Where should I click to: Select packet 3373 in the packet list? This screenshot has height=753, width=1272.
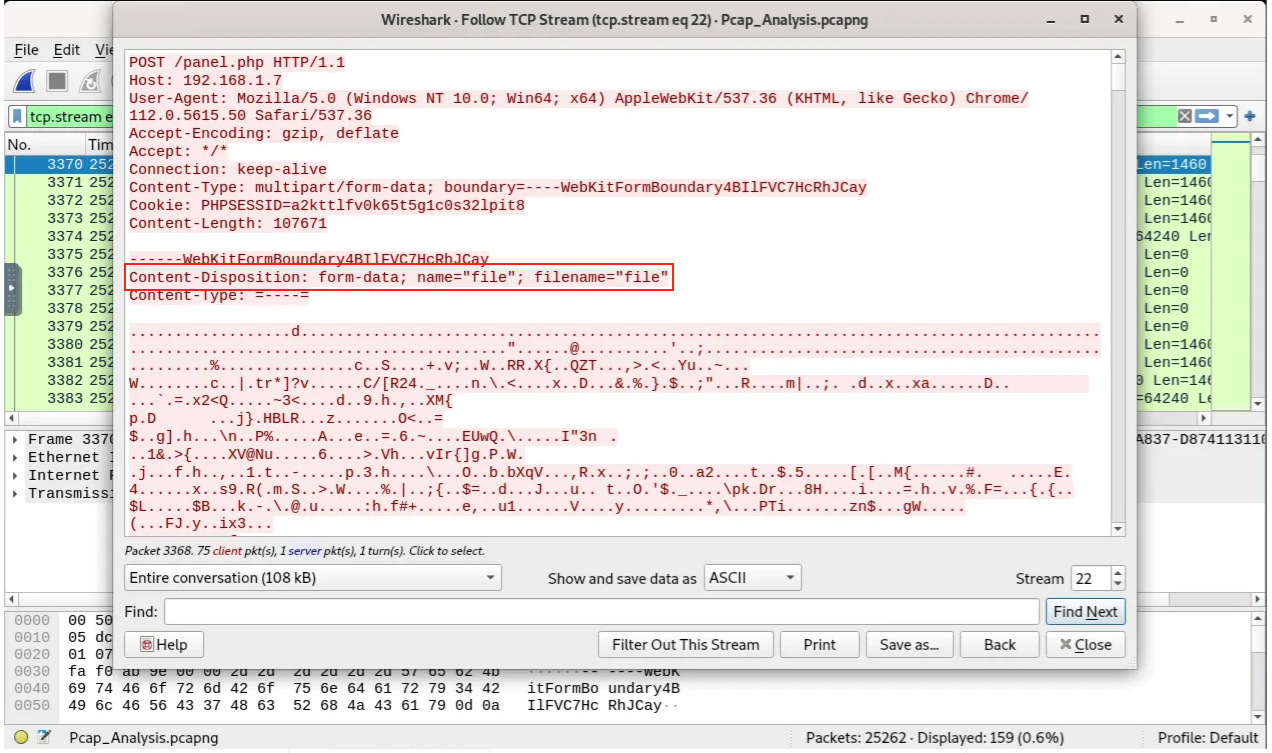coord(59,218)
